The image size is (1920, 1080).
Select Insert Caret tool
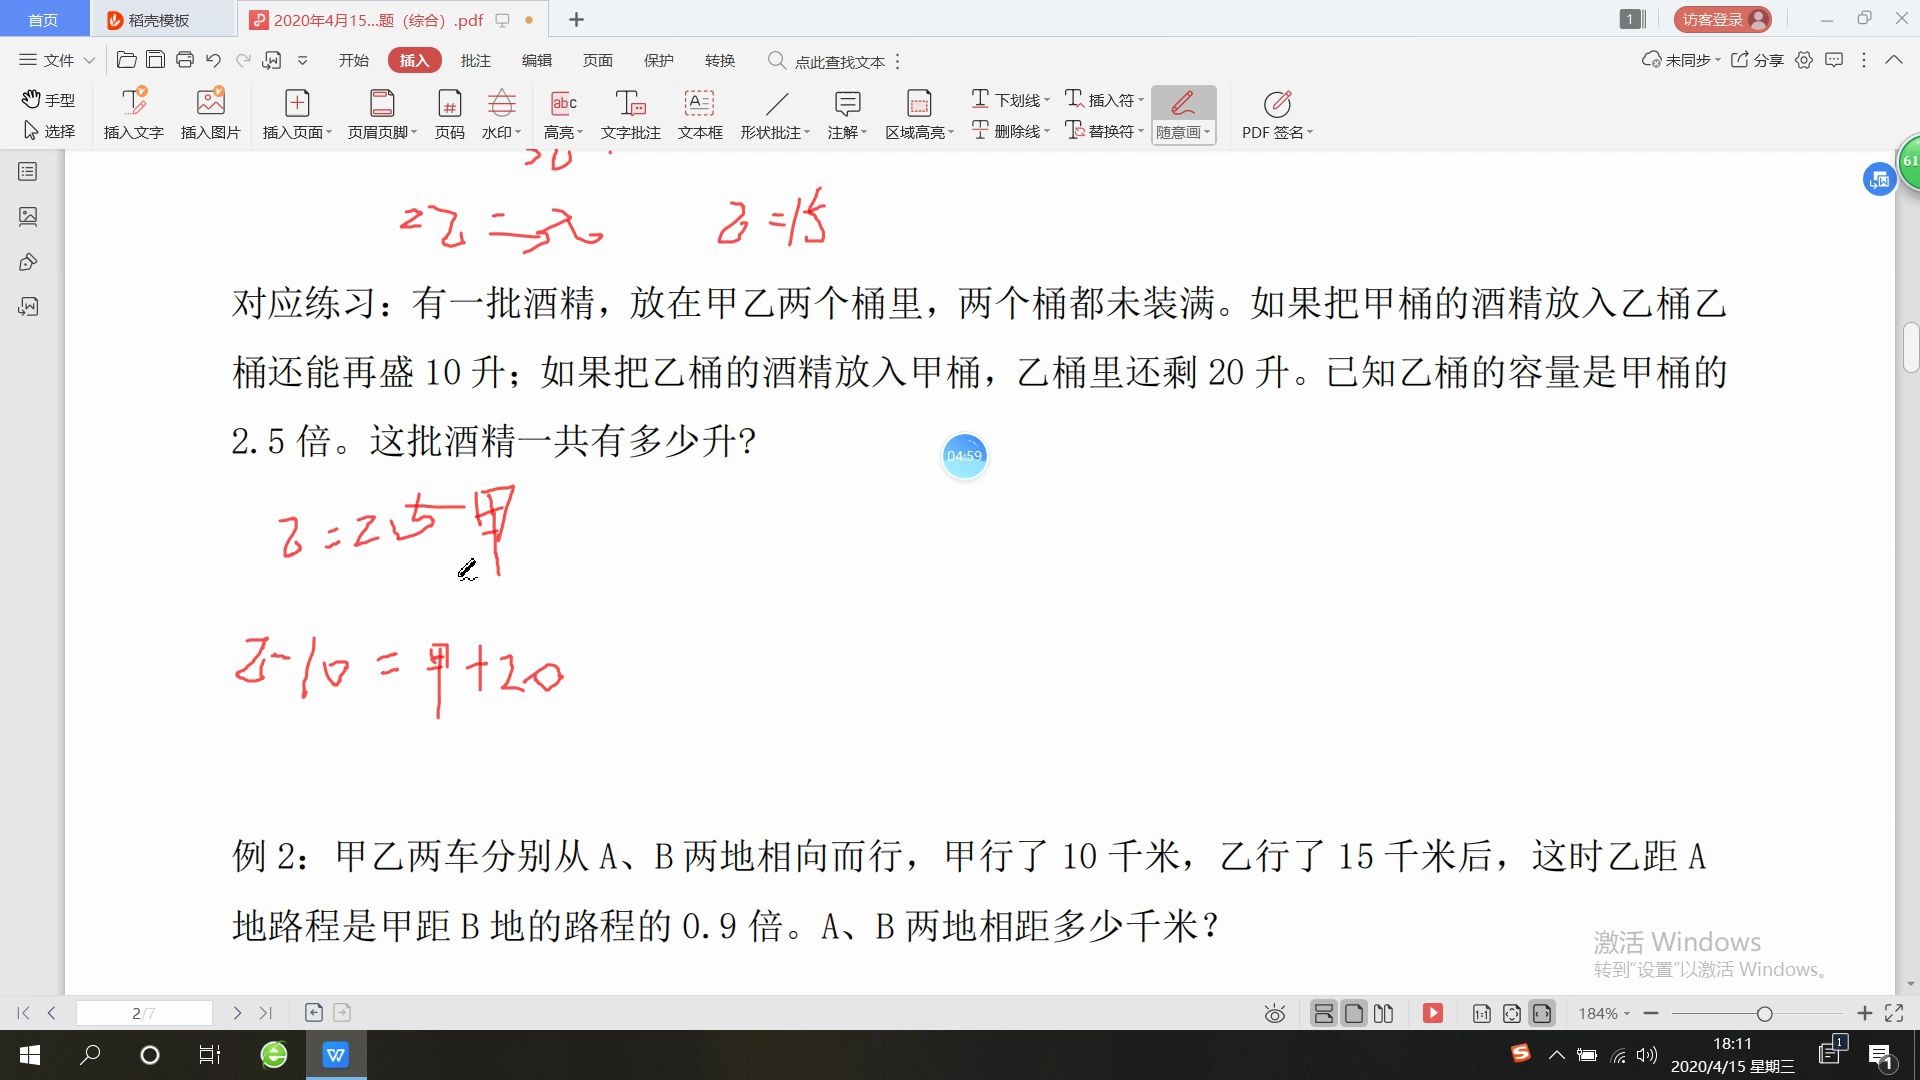(1104, 100)
